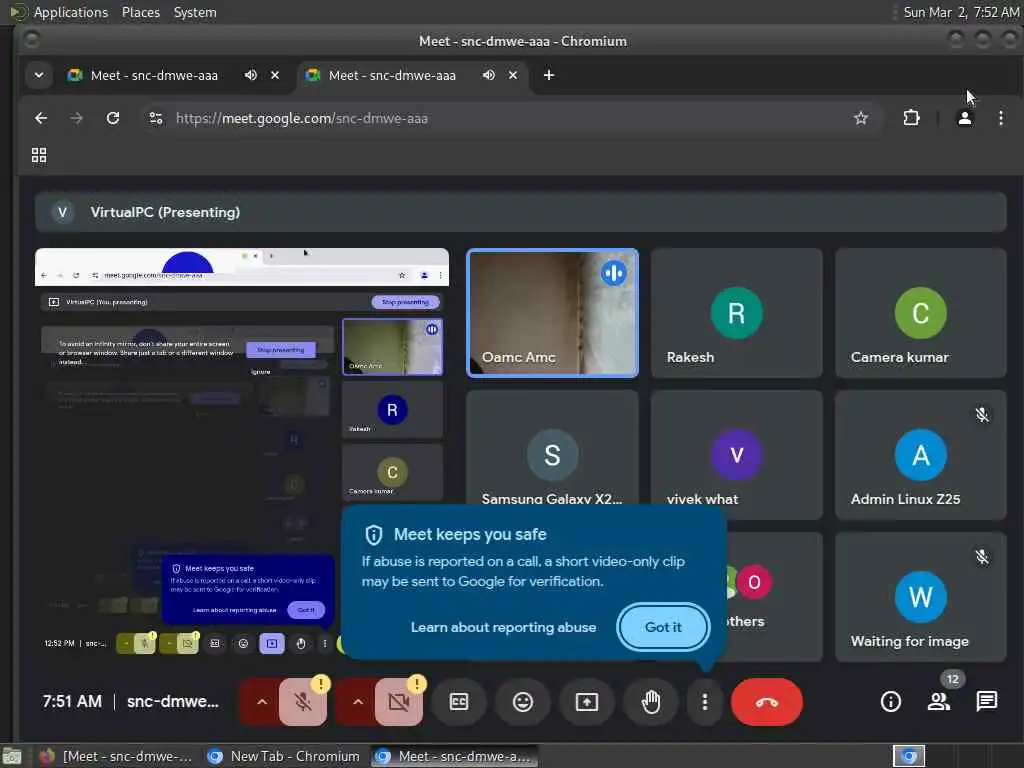The image size is (1024, 768).
Task: Open meeting details info icon
Action: (x=891, y=702)
